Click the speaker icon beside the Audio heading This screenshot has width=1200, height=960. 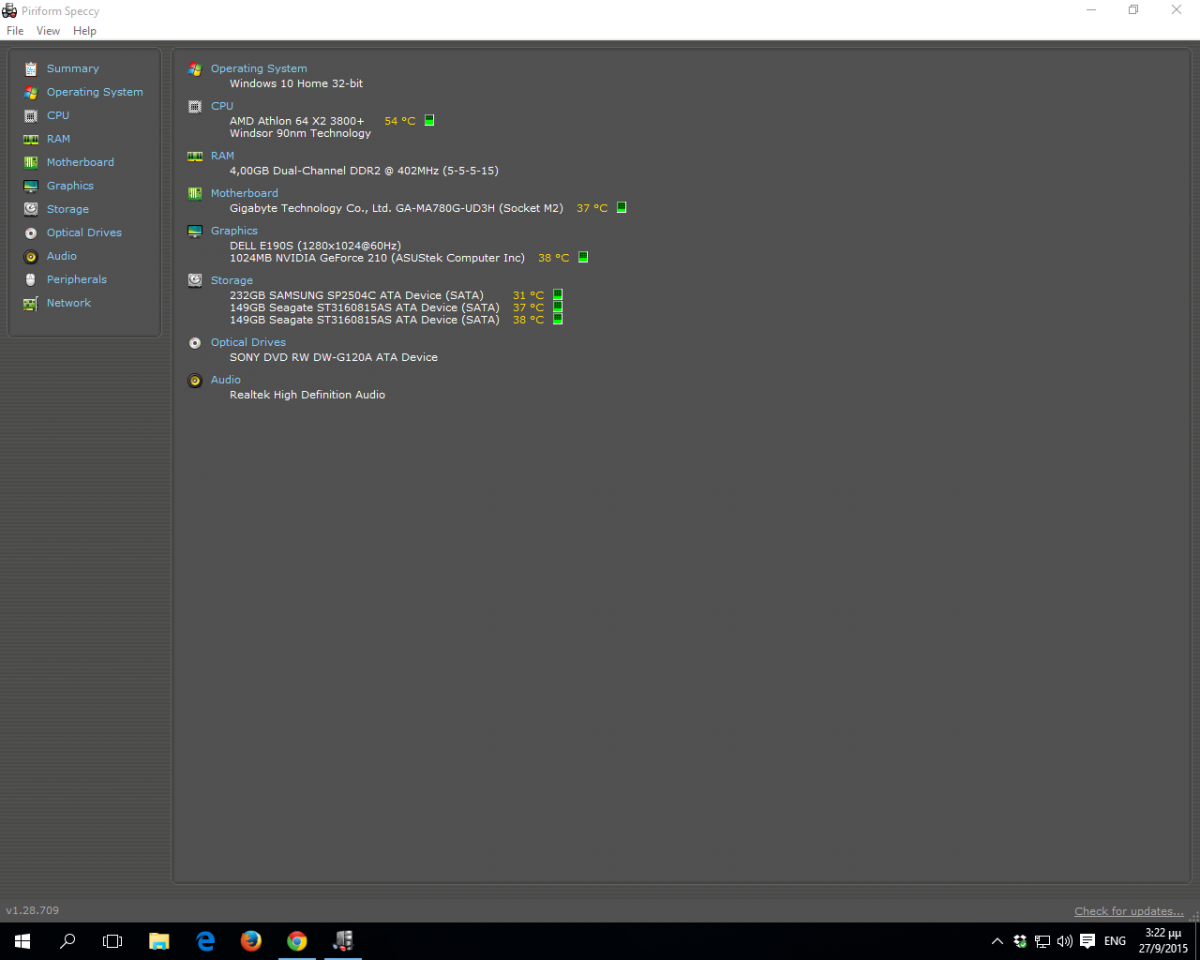point(195,380)
